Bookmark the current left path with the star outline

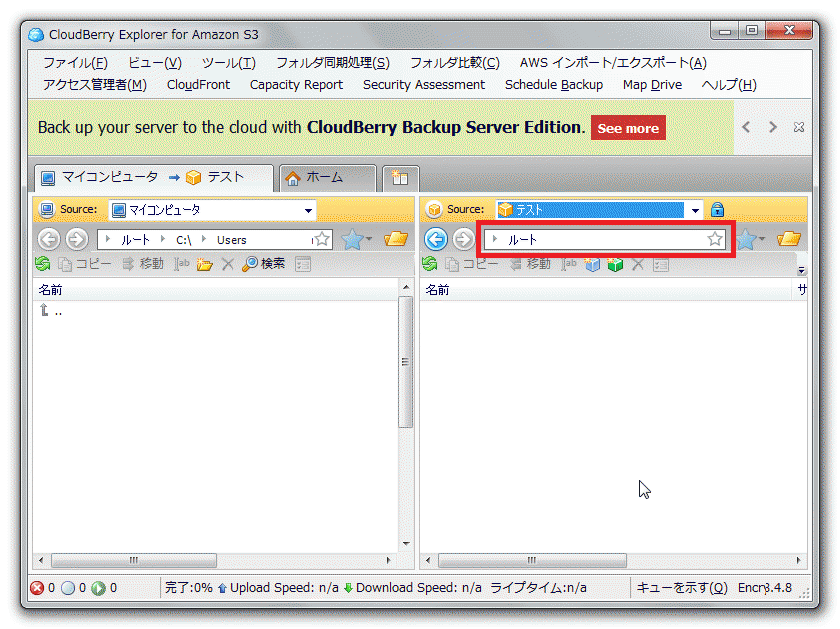click(x=322, y=239)
